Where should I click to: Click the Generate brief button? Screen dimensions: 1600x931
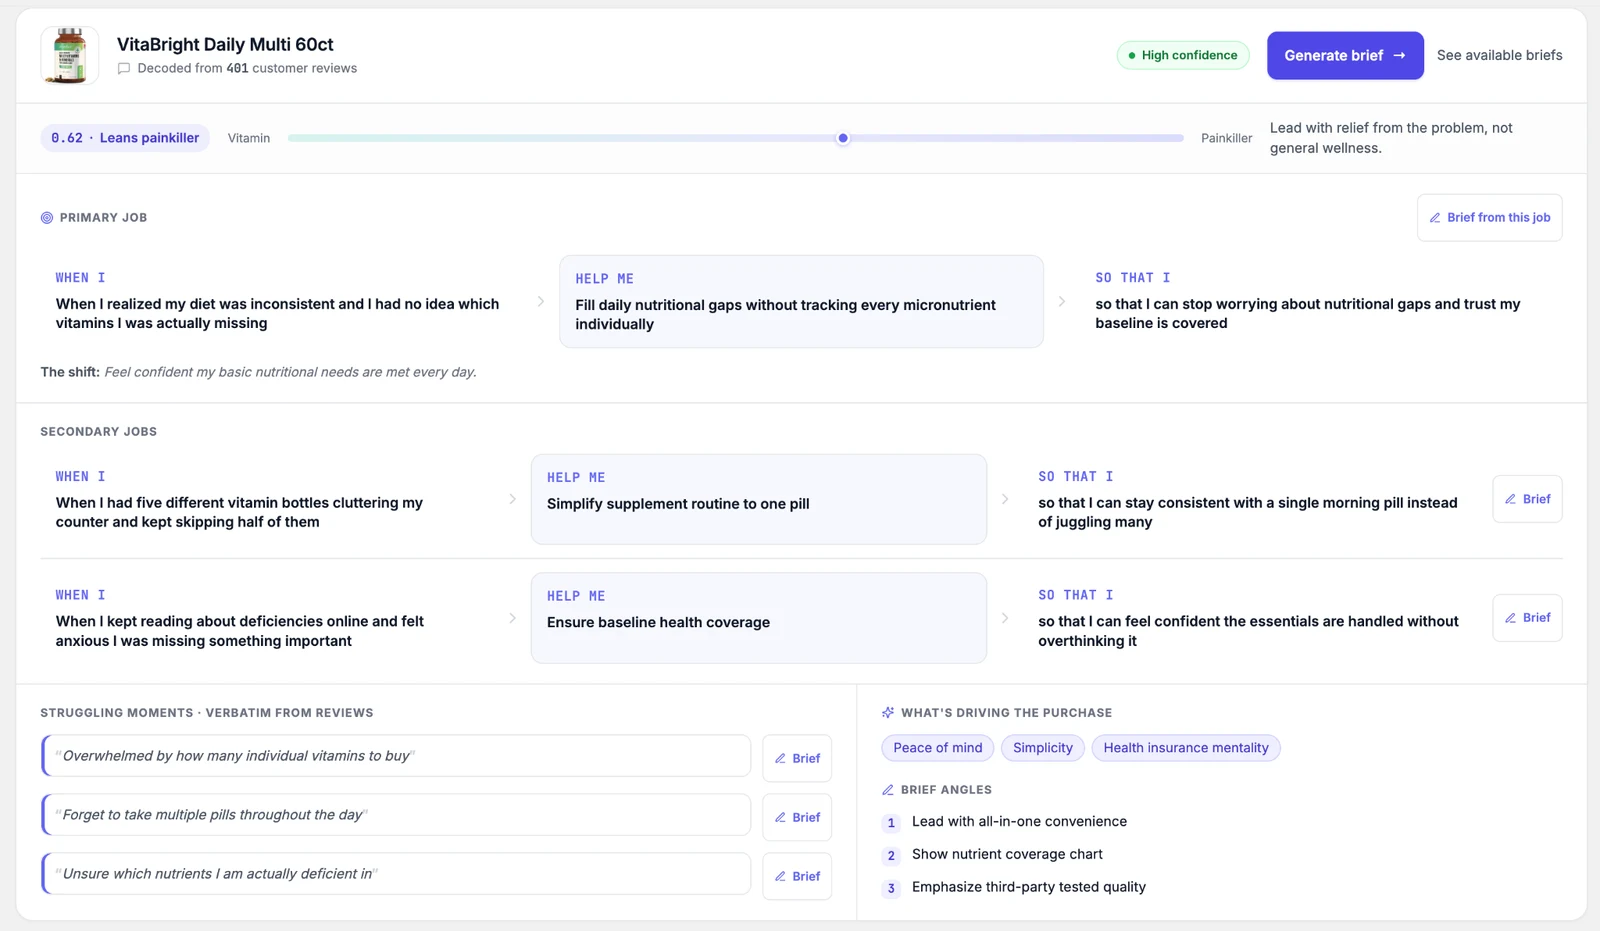point(1345,55)
